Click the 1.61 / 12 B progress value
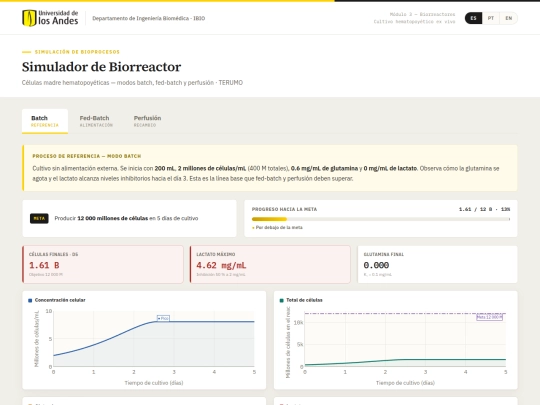This screenshot has height=405, width=540. coord(485,209)
